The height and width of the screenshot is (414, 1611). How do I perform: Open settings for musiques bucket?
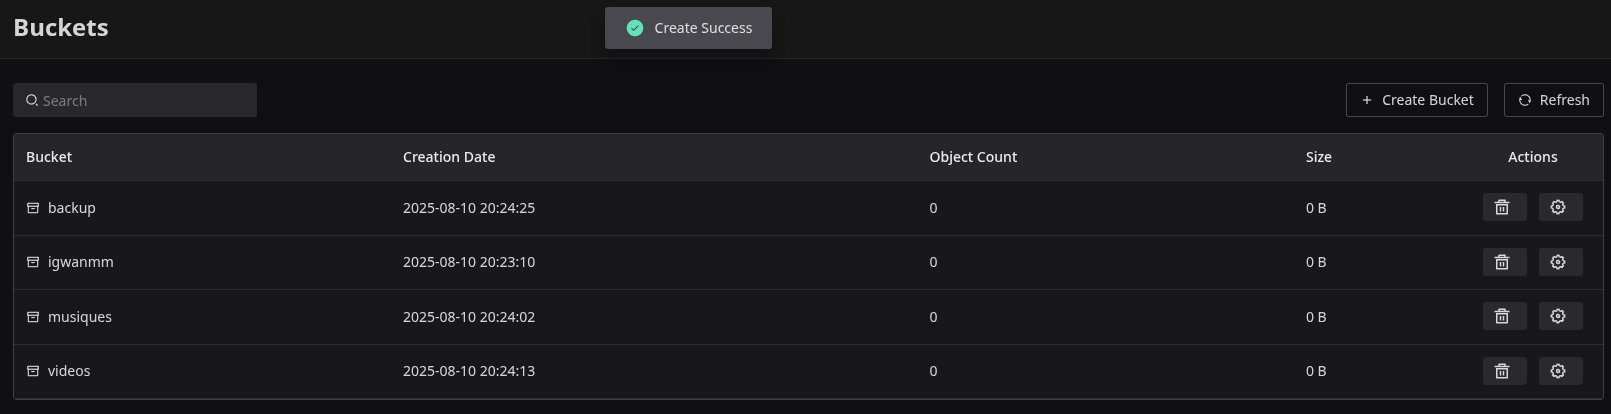[1560, 316]
